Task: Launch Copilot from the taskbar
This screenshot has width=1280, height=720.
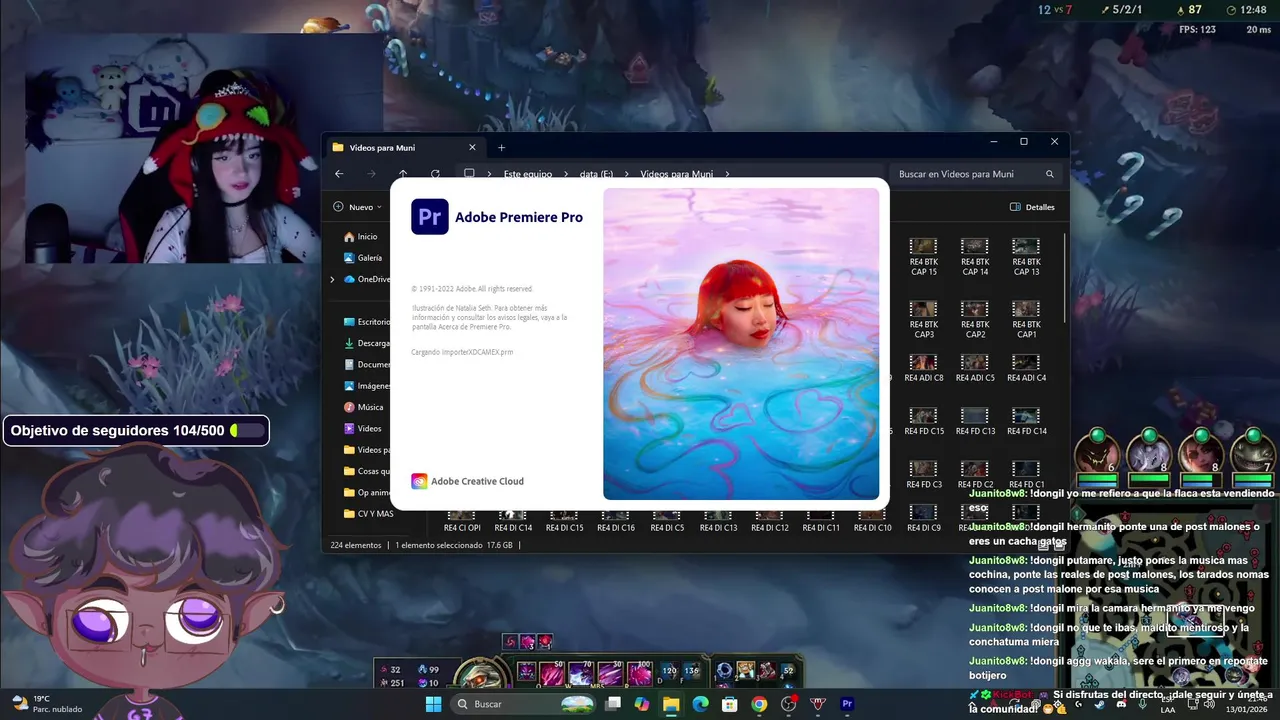Action: tap(642, 704)
